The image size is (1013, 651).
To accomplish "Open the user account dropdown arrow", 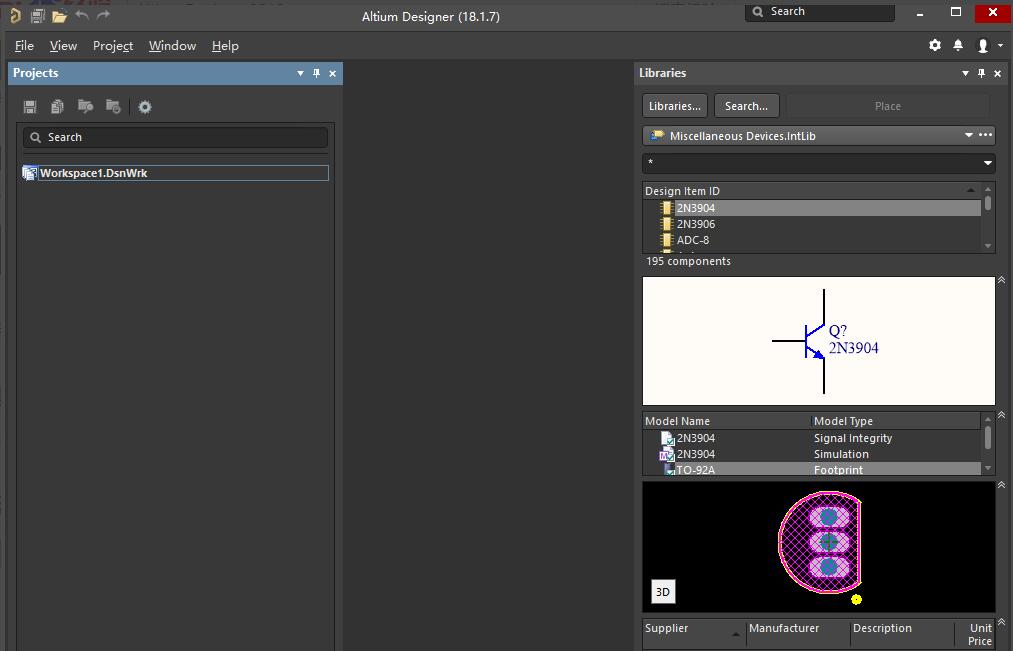I will (x=1000, y=45).
